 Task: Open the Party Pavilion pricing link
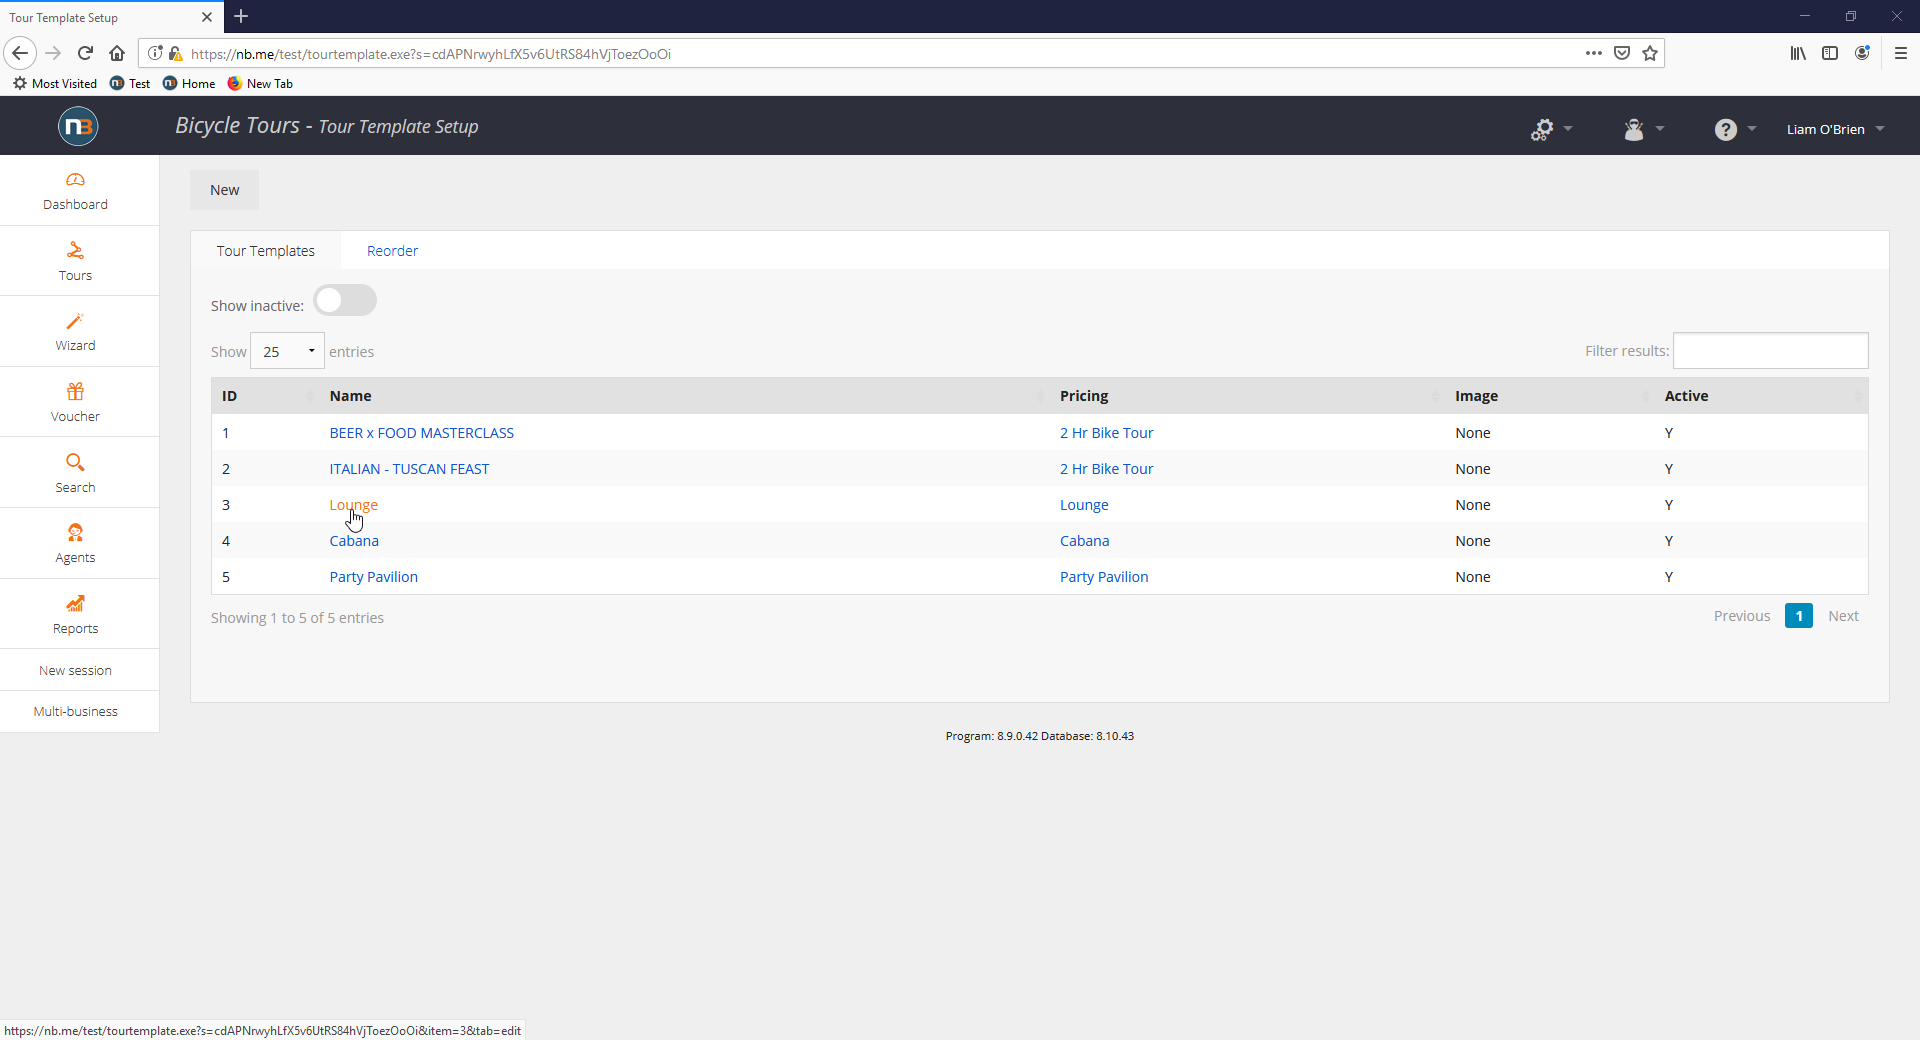coord(1104,577)
